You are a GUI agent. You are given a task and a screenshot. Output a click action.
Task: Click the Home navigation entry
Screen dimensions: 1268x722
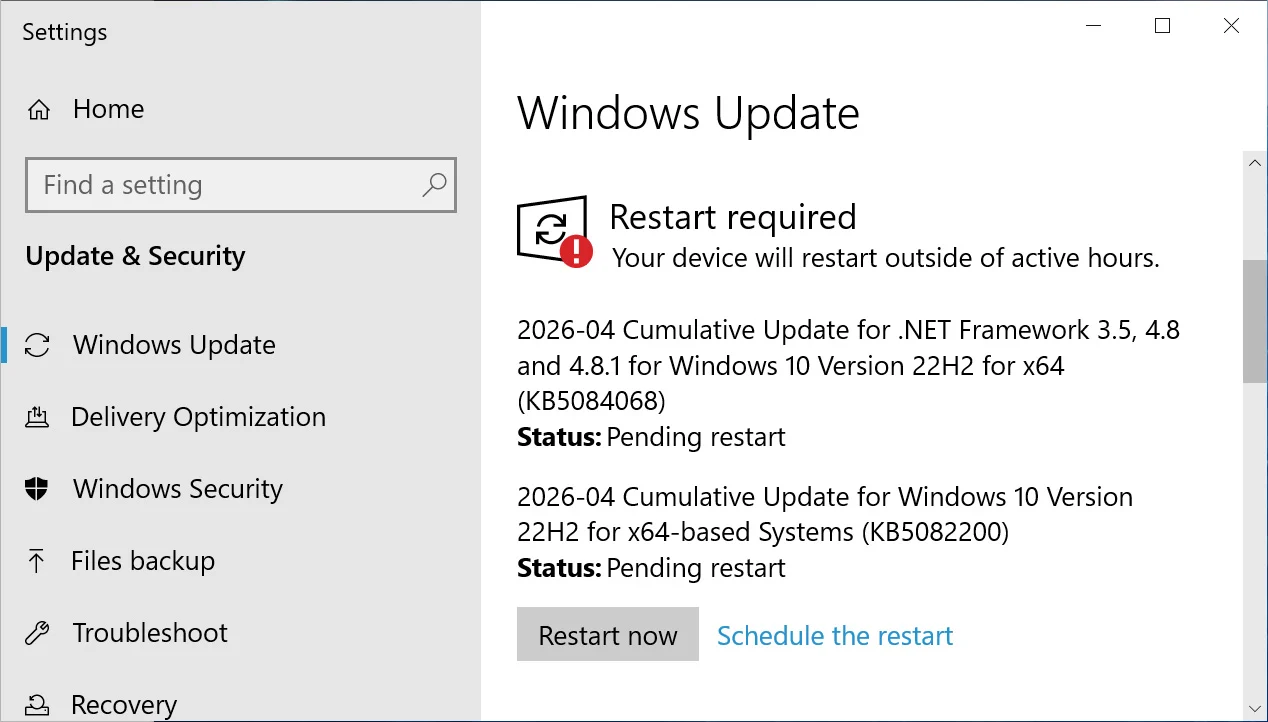108,109
